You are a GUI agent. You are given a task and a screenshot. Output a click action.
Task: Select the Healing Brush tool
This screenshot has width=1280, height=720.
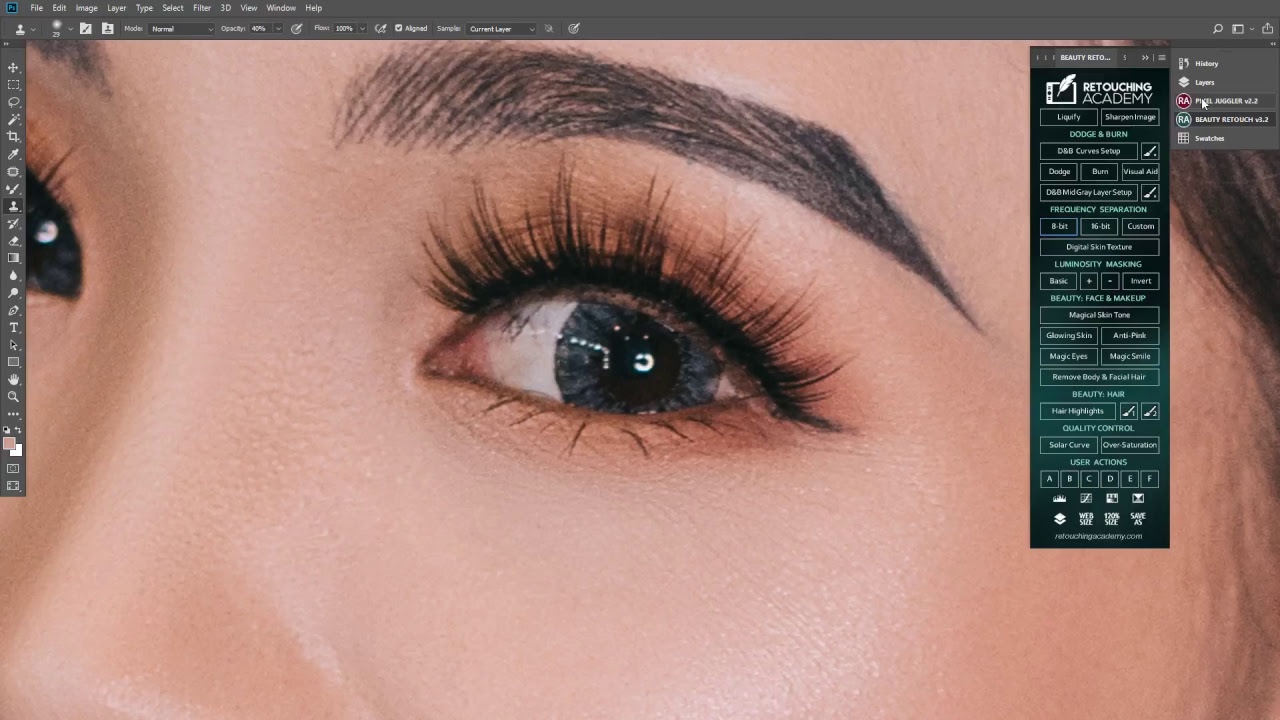pyautogui.click(x=13, y=171)
